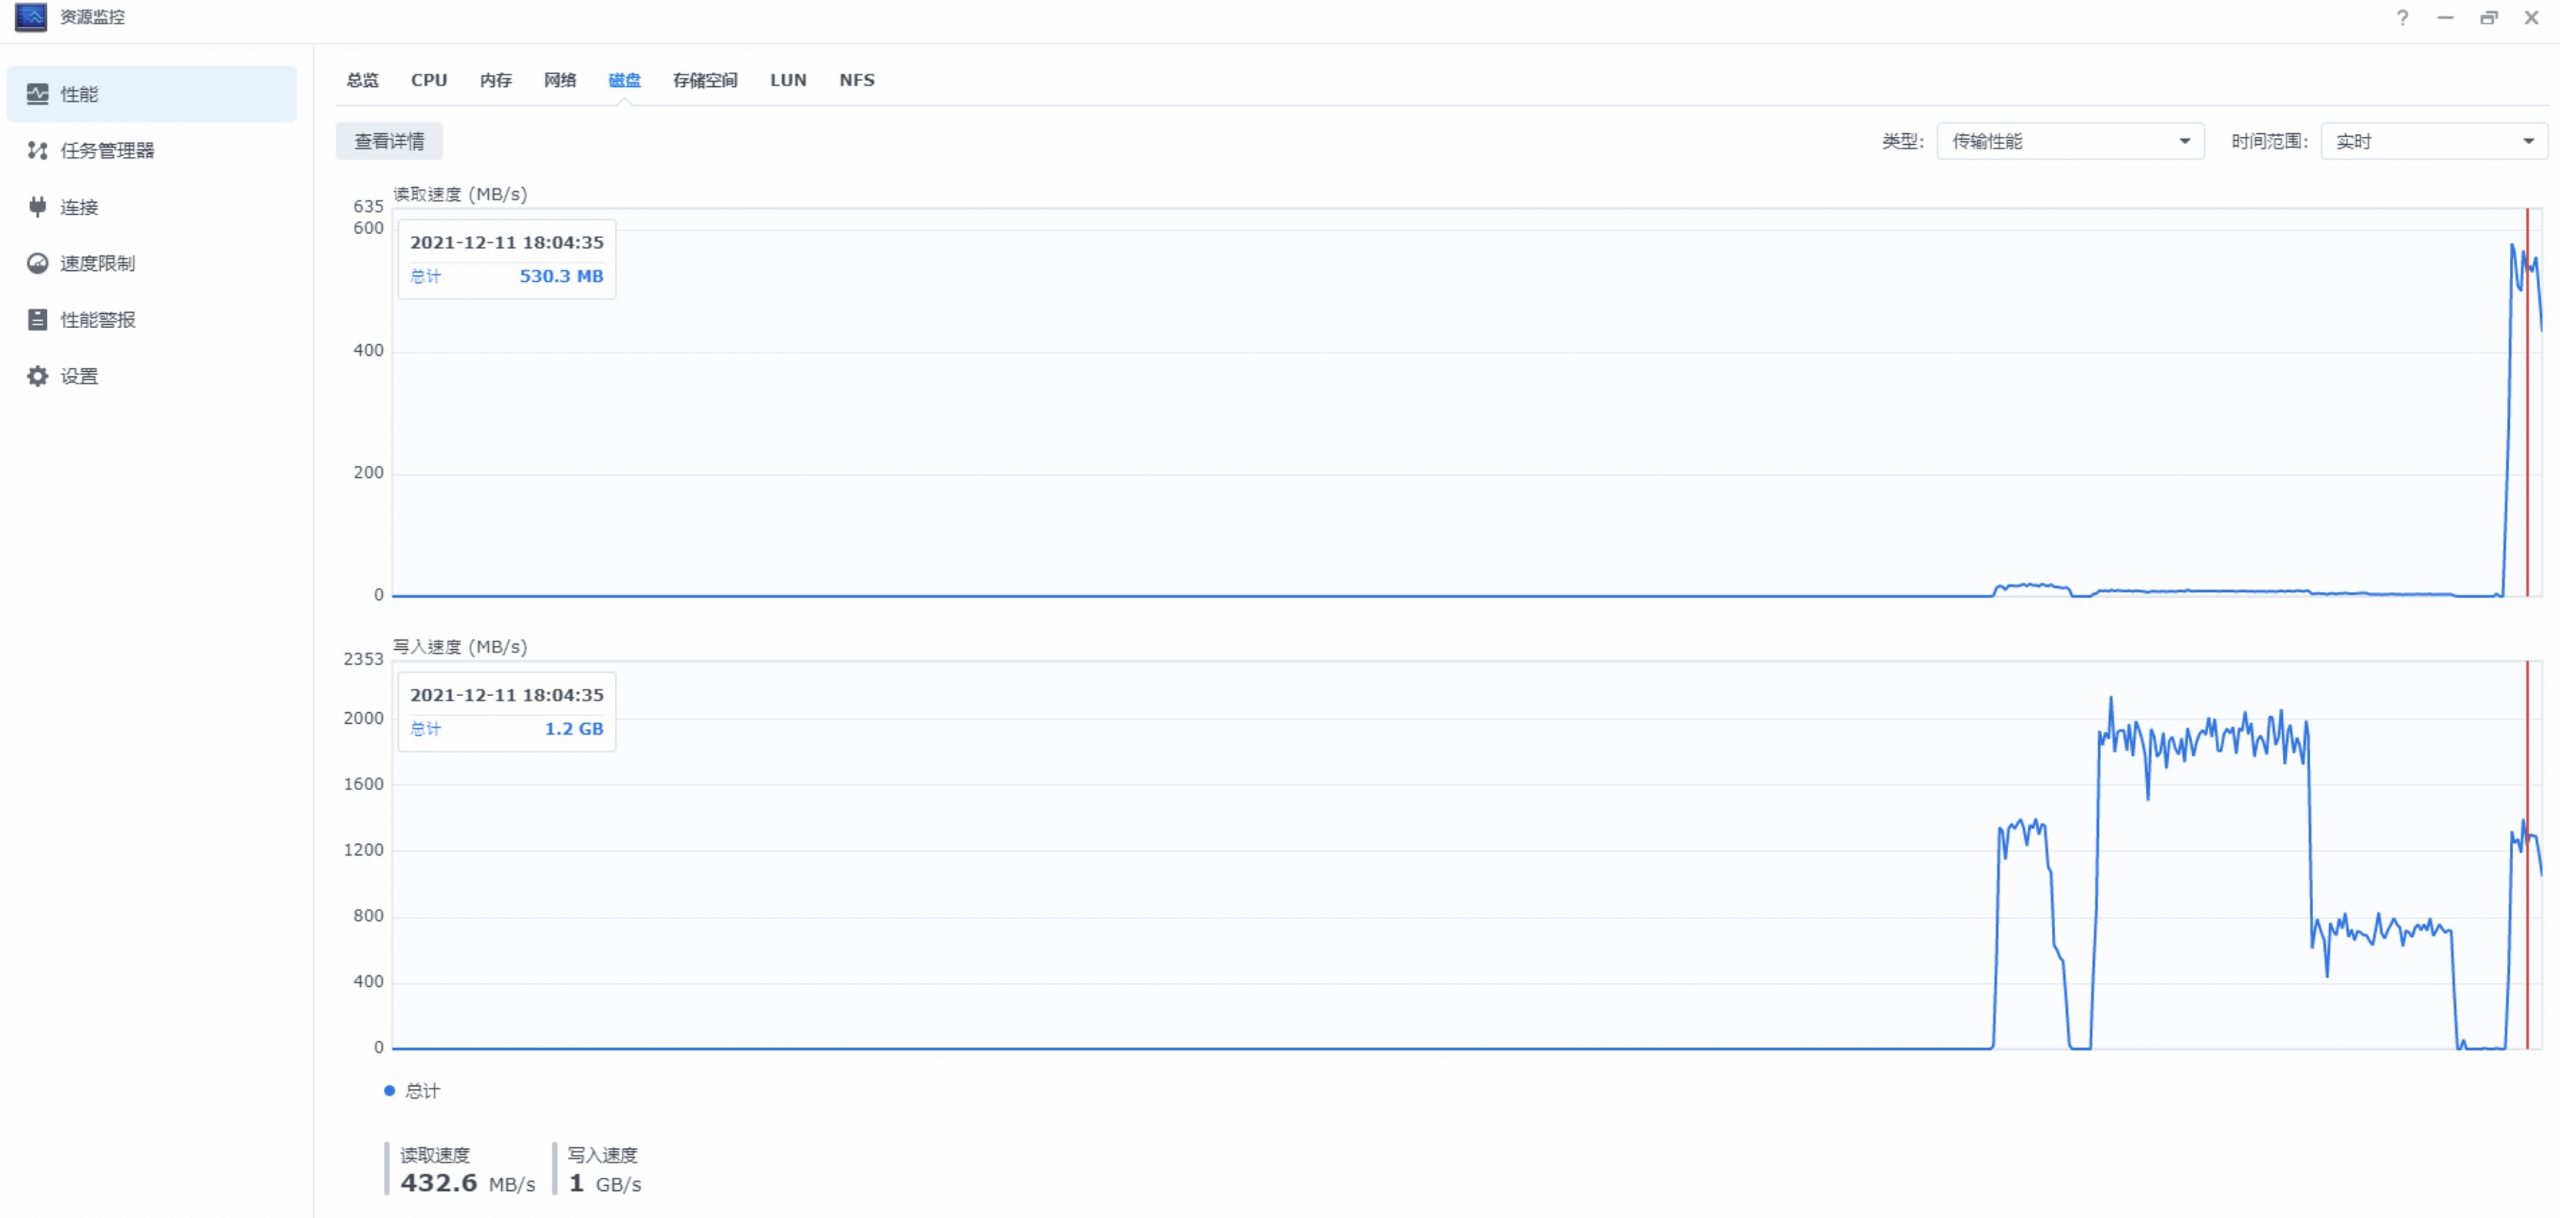
Task: Click the arrow of the 实时 combo box
Action: [2529, 141]
